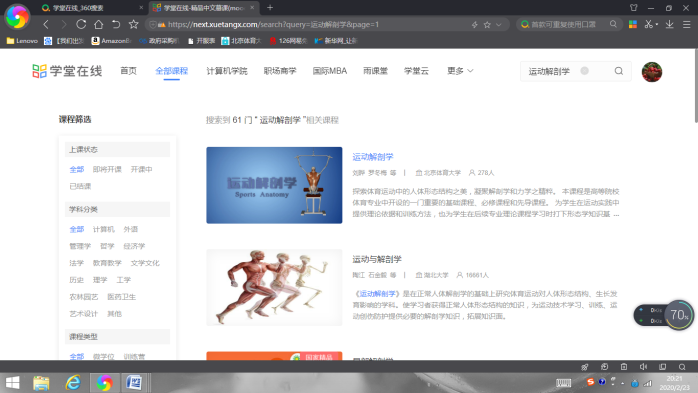The image size is (698, 393).
Task: Click the browser home icon
Action: pos(98,24)
